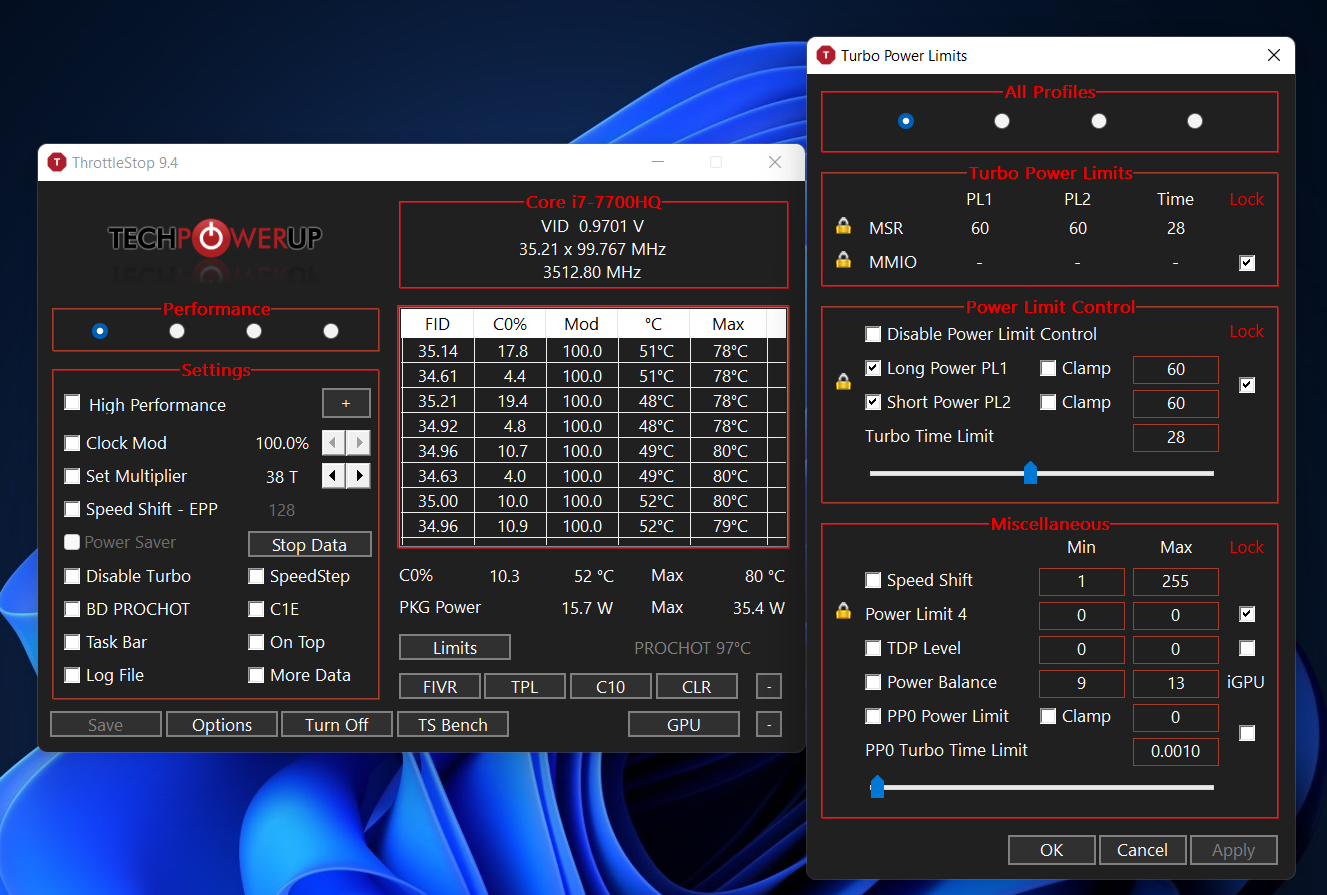Click the GPU button

(684, 724)
